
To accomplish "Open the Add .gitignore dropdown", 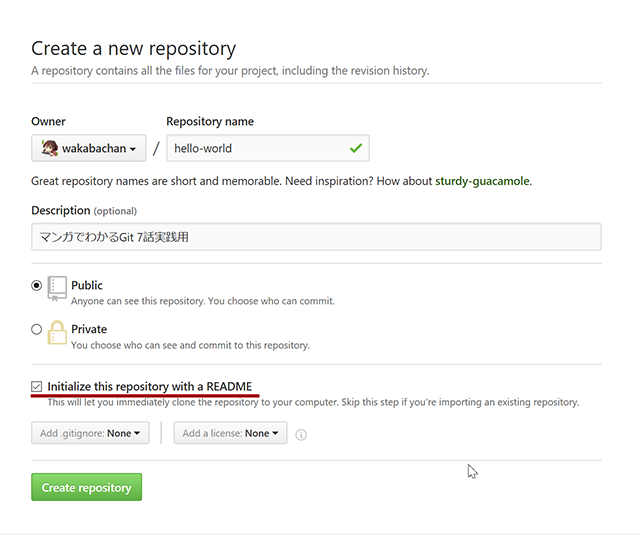I will click(90, 433).
